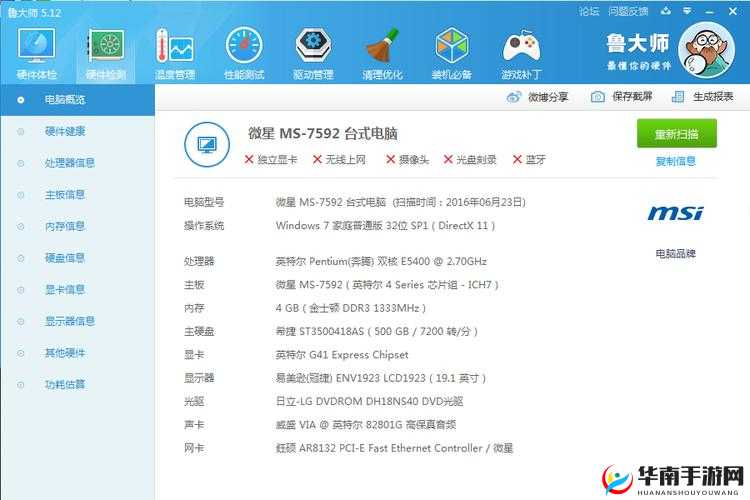The height and width of the screenshot is (500, 750).
Task: Click the 电脑品牌 label under MSI logo
Action: click(675, 253)
